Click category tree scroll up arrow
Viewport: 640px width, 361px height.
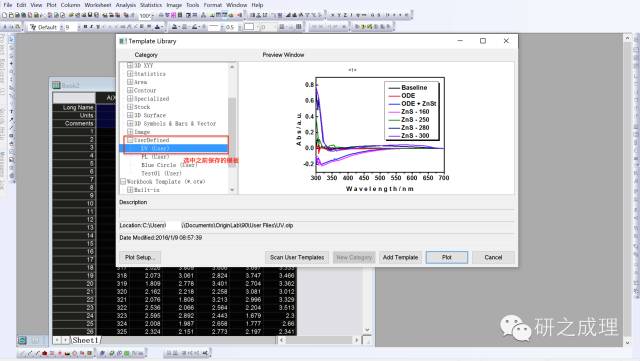pyautogui.click(x=232, y=67)
